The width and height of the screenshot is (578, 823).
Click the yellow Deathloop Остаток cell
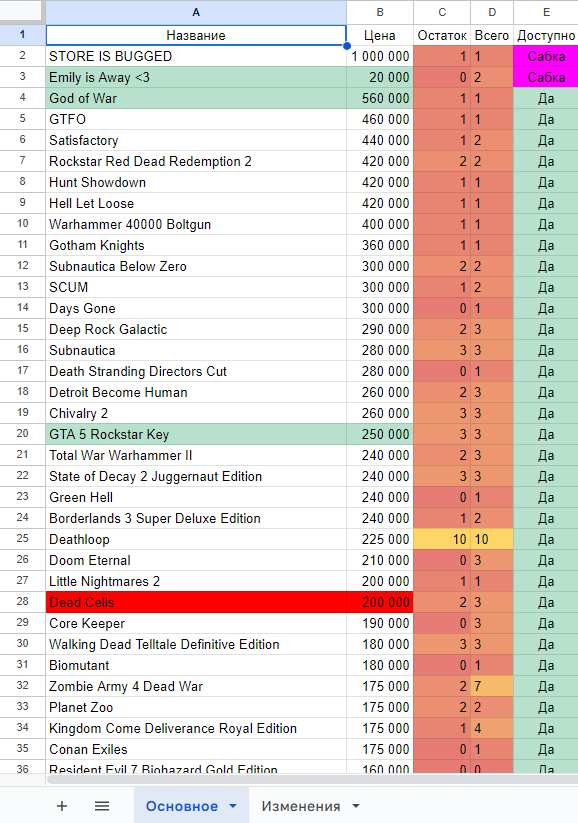(442, 539)
